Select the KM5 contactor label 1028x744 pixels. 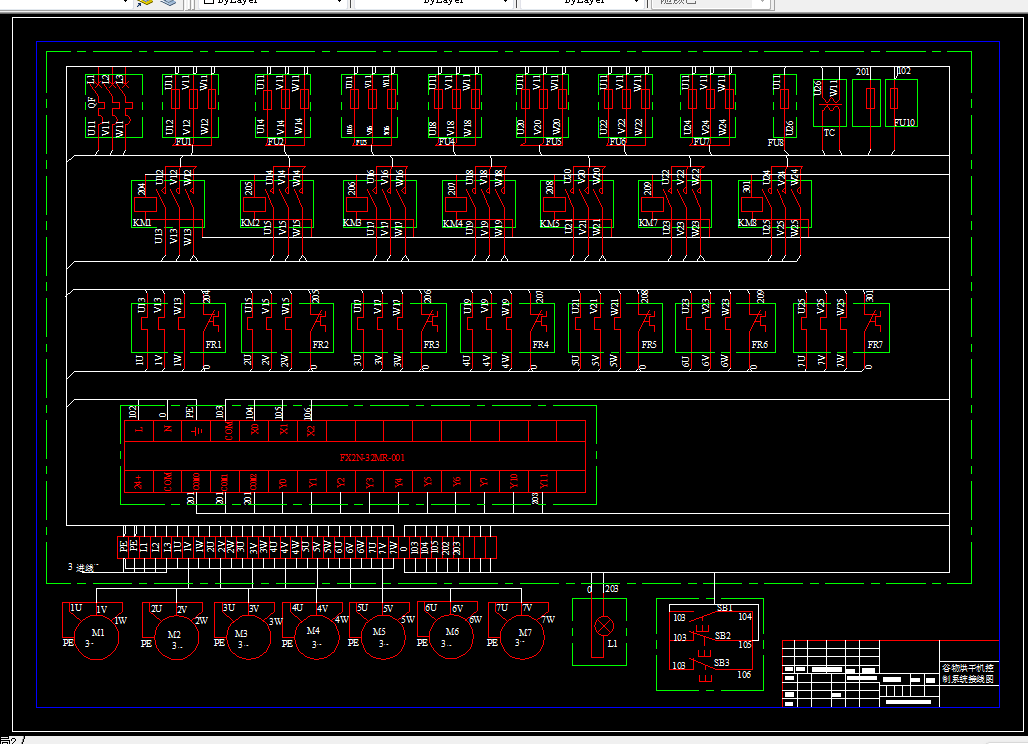point(550,224)
